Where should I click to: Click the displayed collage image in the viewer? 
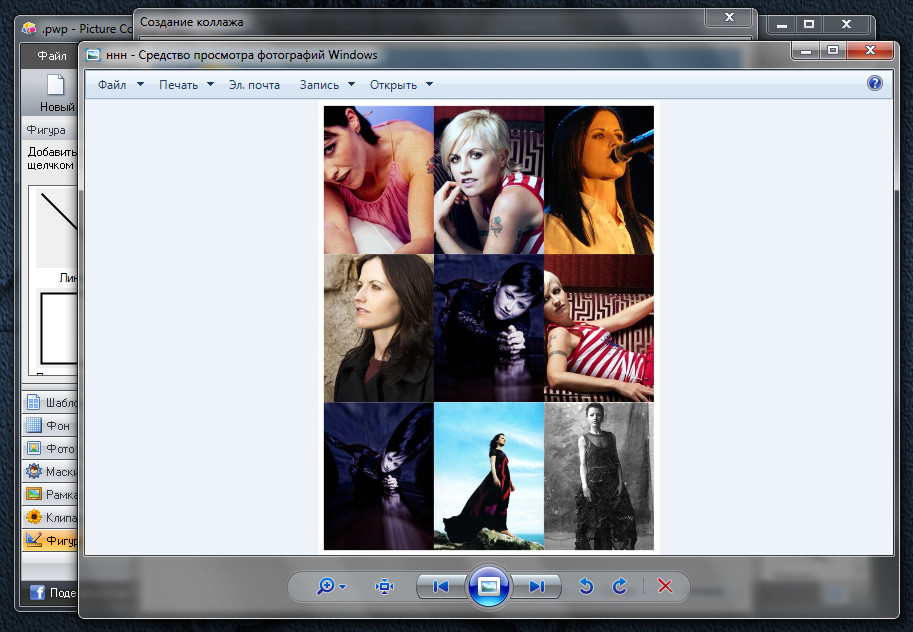[x=489, y=327]
